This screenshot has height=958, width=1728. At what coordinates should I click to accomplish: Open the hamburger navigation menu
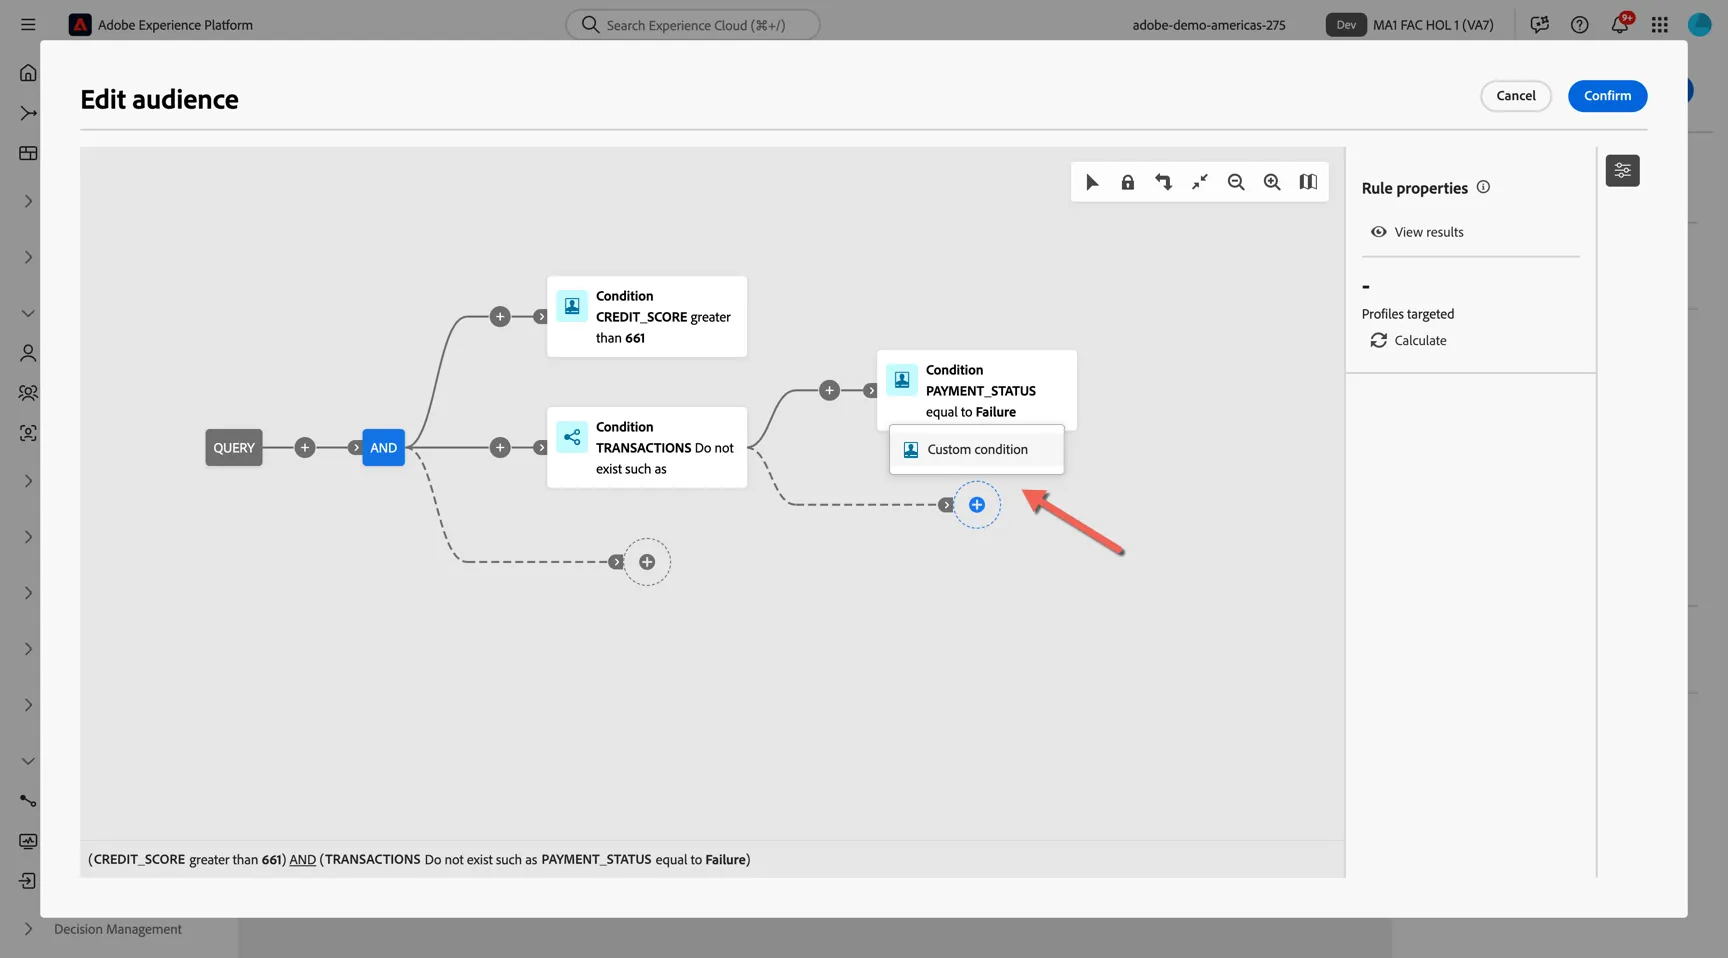click(x=28, y=25)
